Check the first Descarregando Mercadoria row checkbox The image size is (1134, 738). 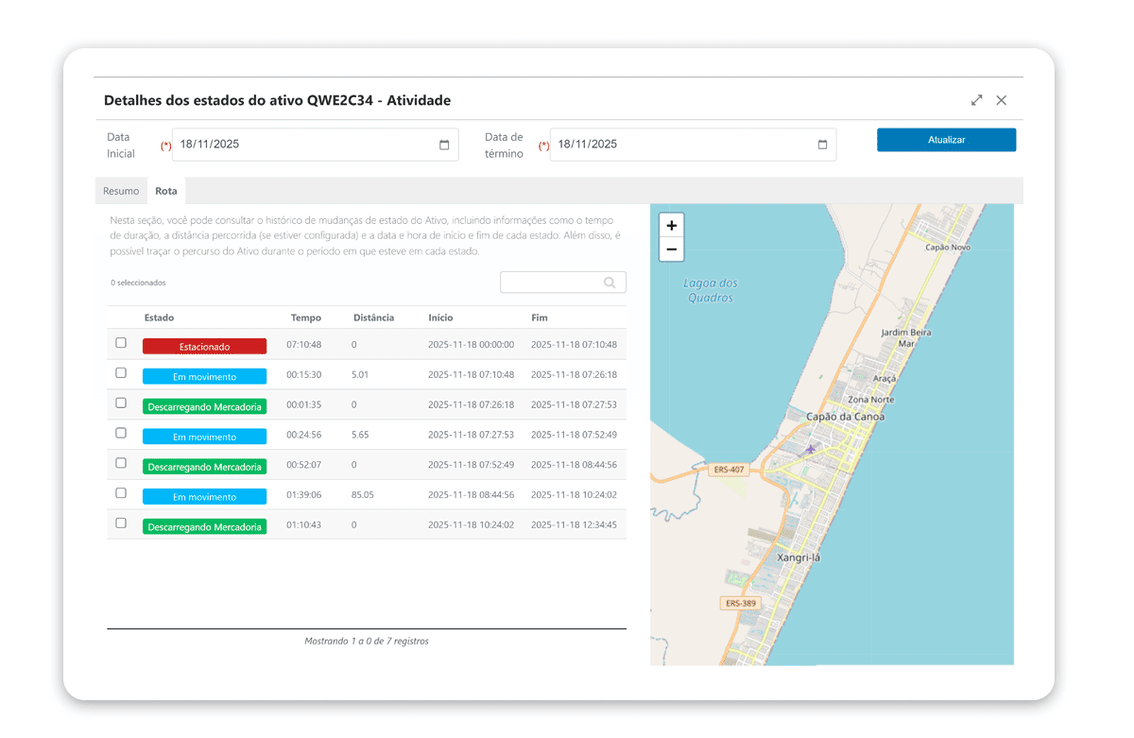pyautogui.click(x=121, y=403)
